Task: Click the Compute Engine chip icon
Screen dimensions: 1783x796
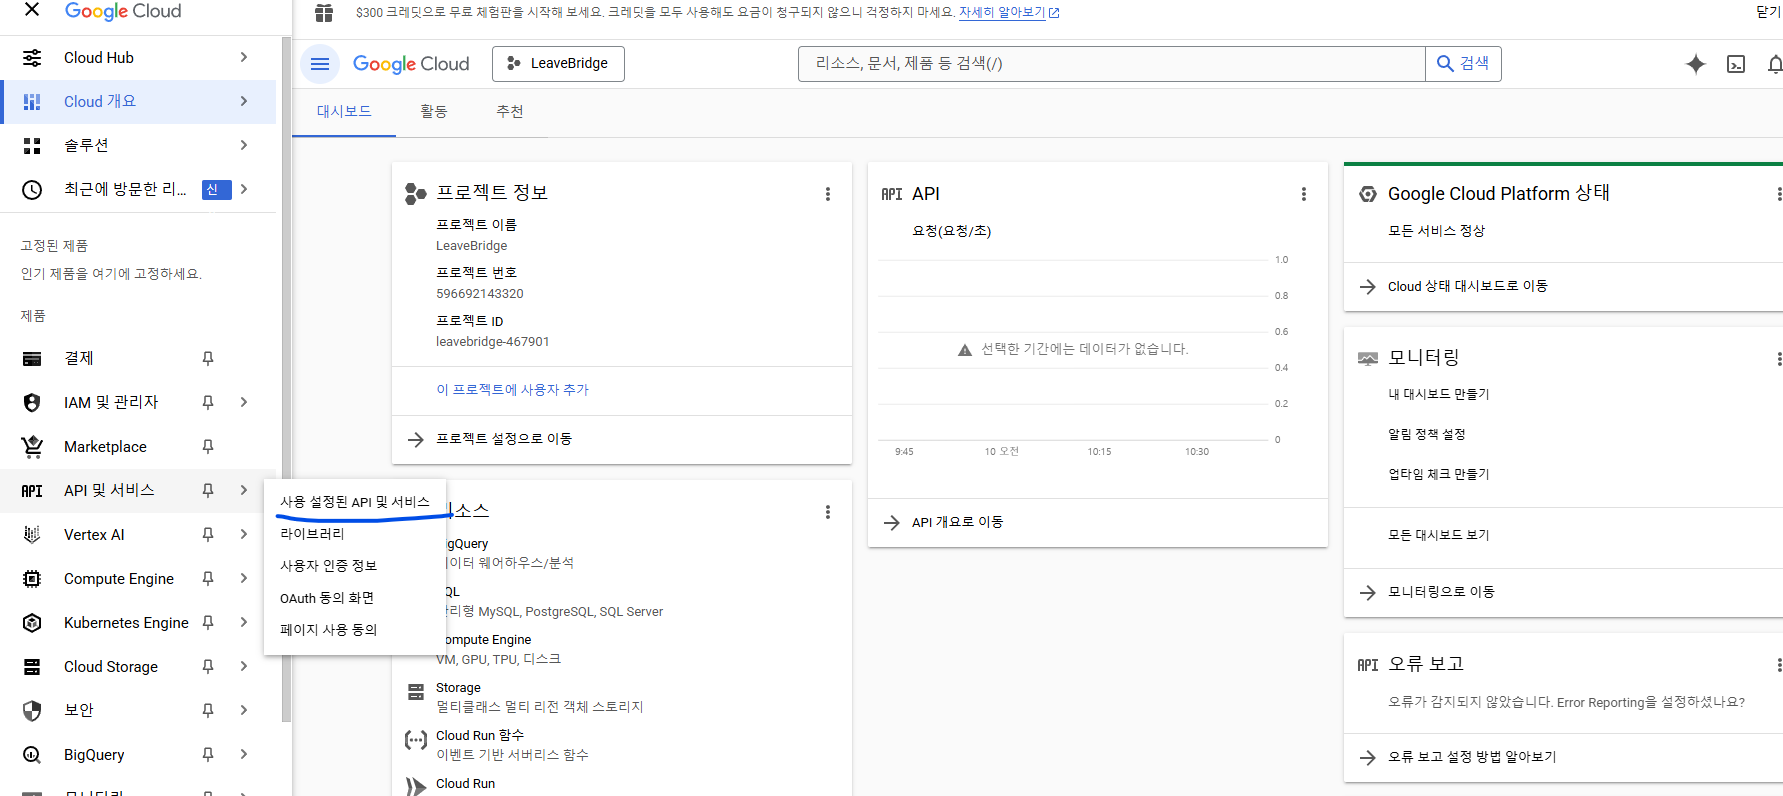Action: coord(32,579)
